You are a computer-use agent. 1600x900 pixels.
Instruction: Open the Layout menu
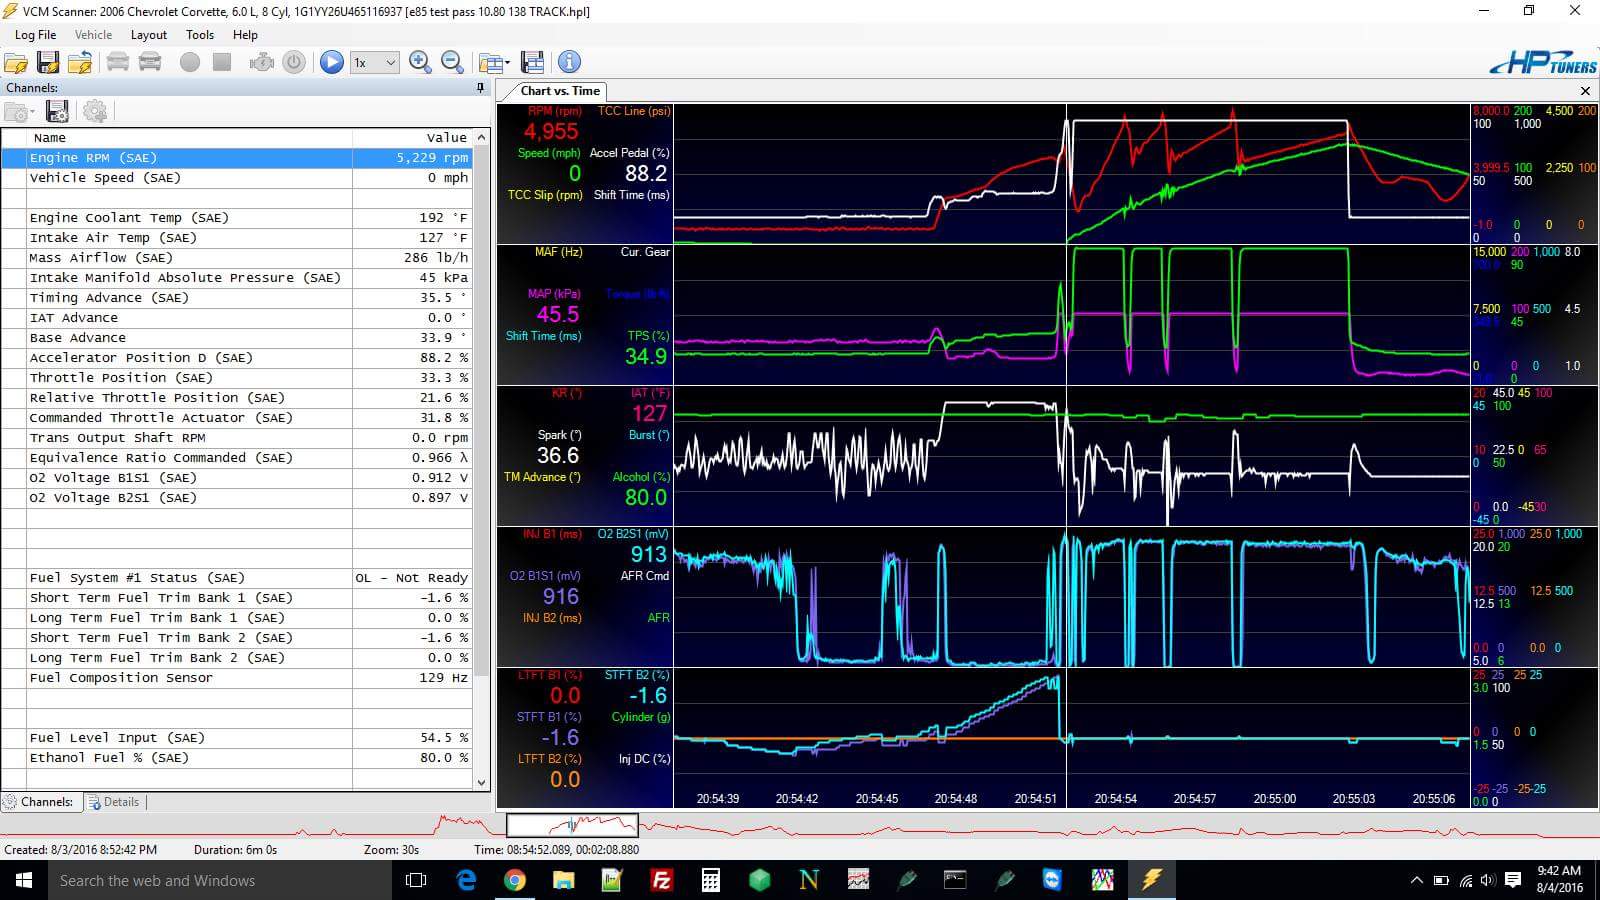pyautogui.click(x=149, y=34)
